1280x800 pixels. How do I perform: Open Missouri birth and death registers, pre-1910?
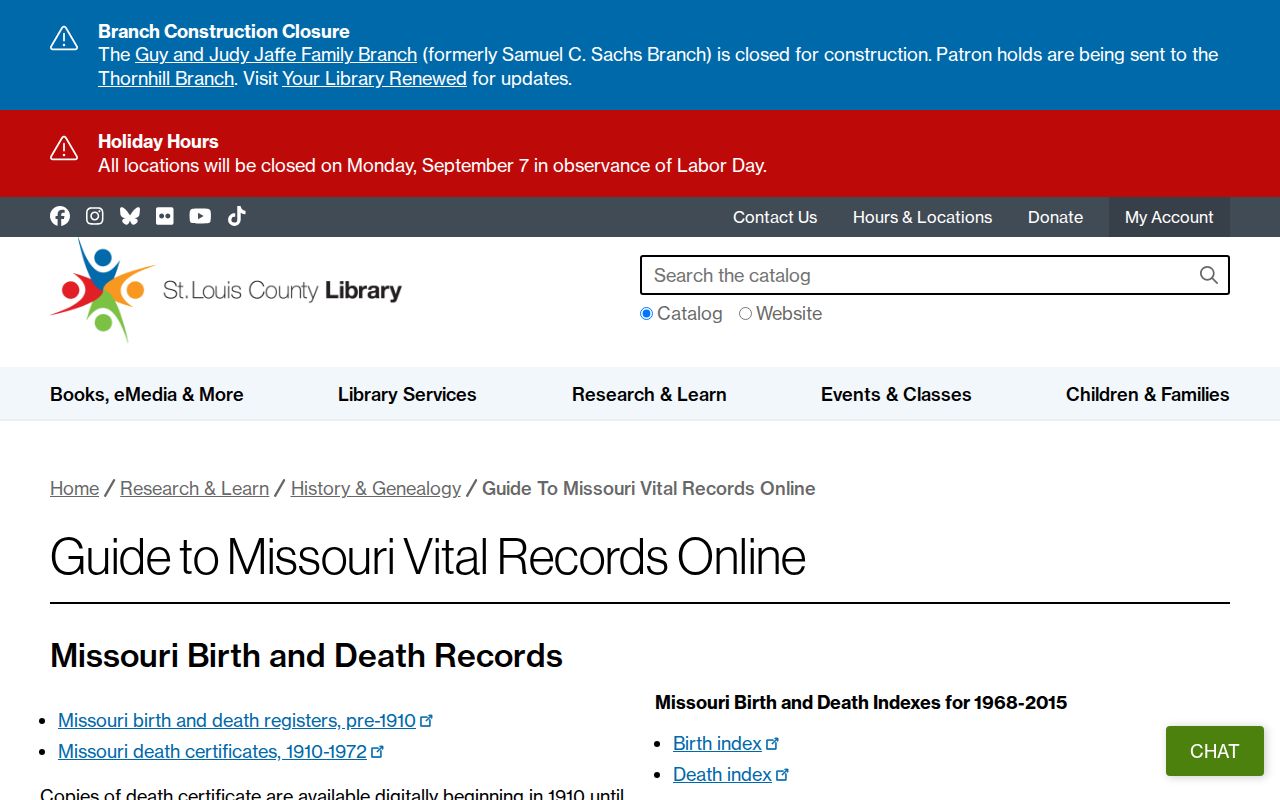237,720
